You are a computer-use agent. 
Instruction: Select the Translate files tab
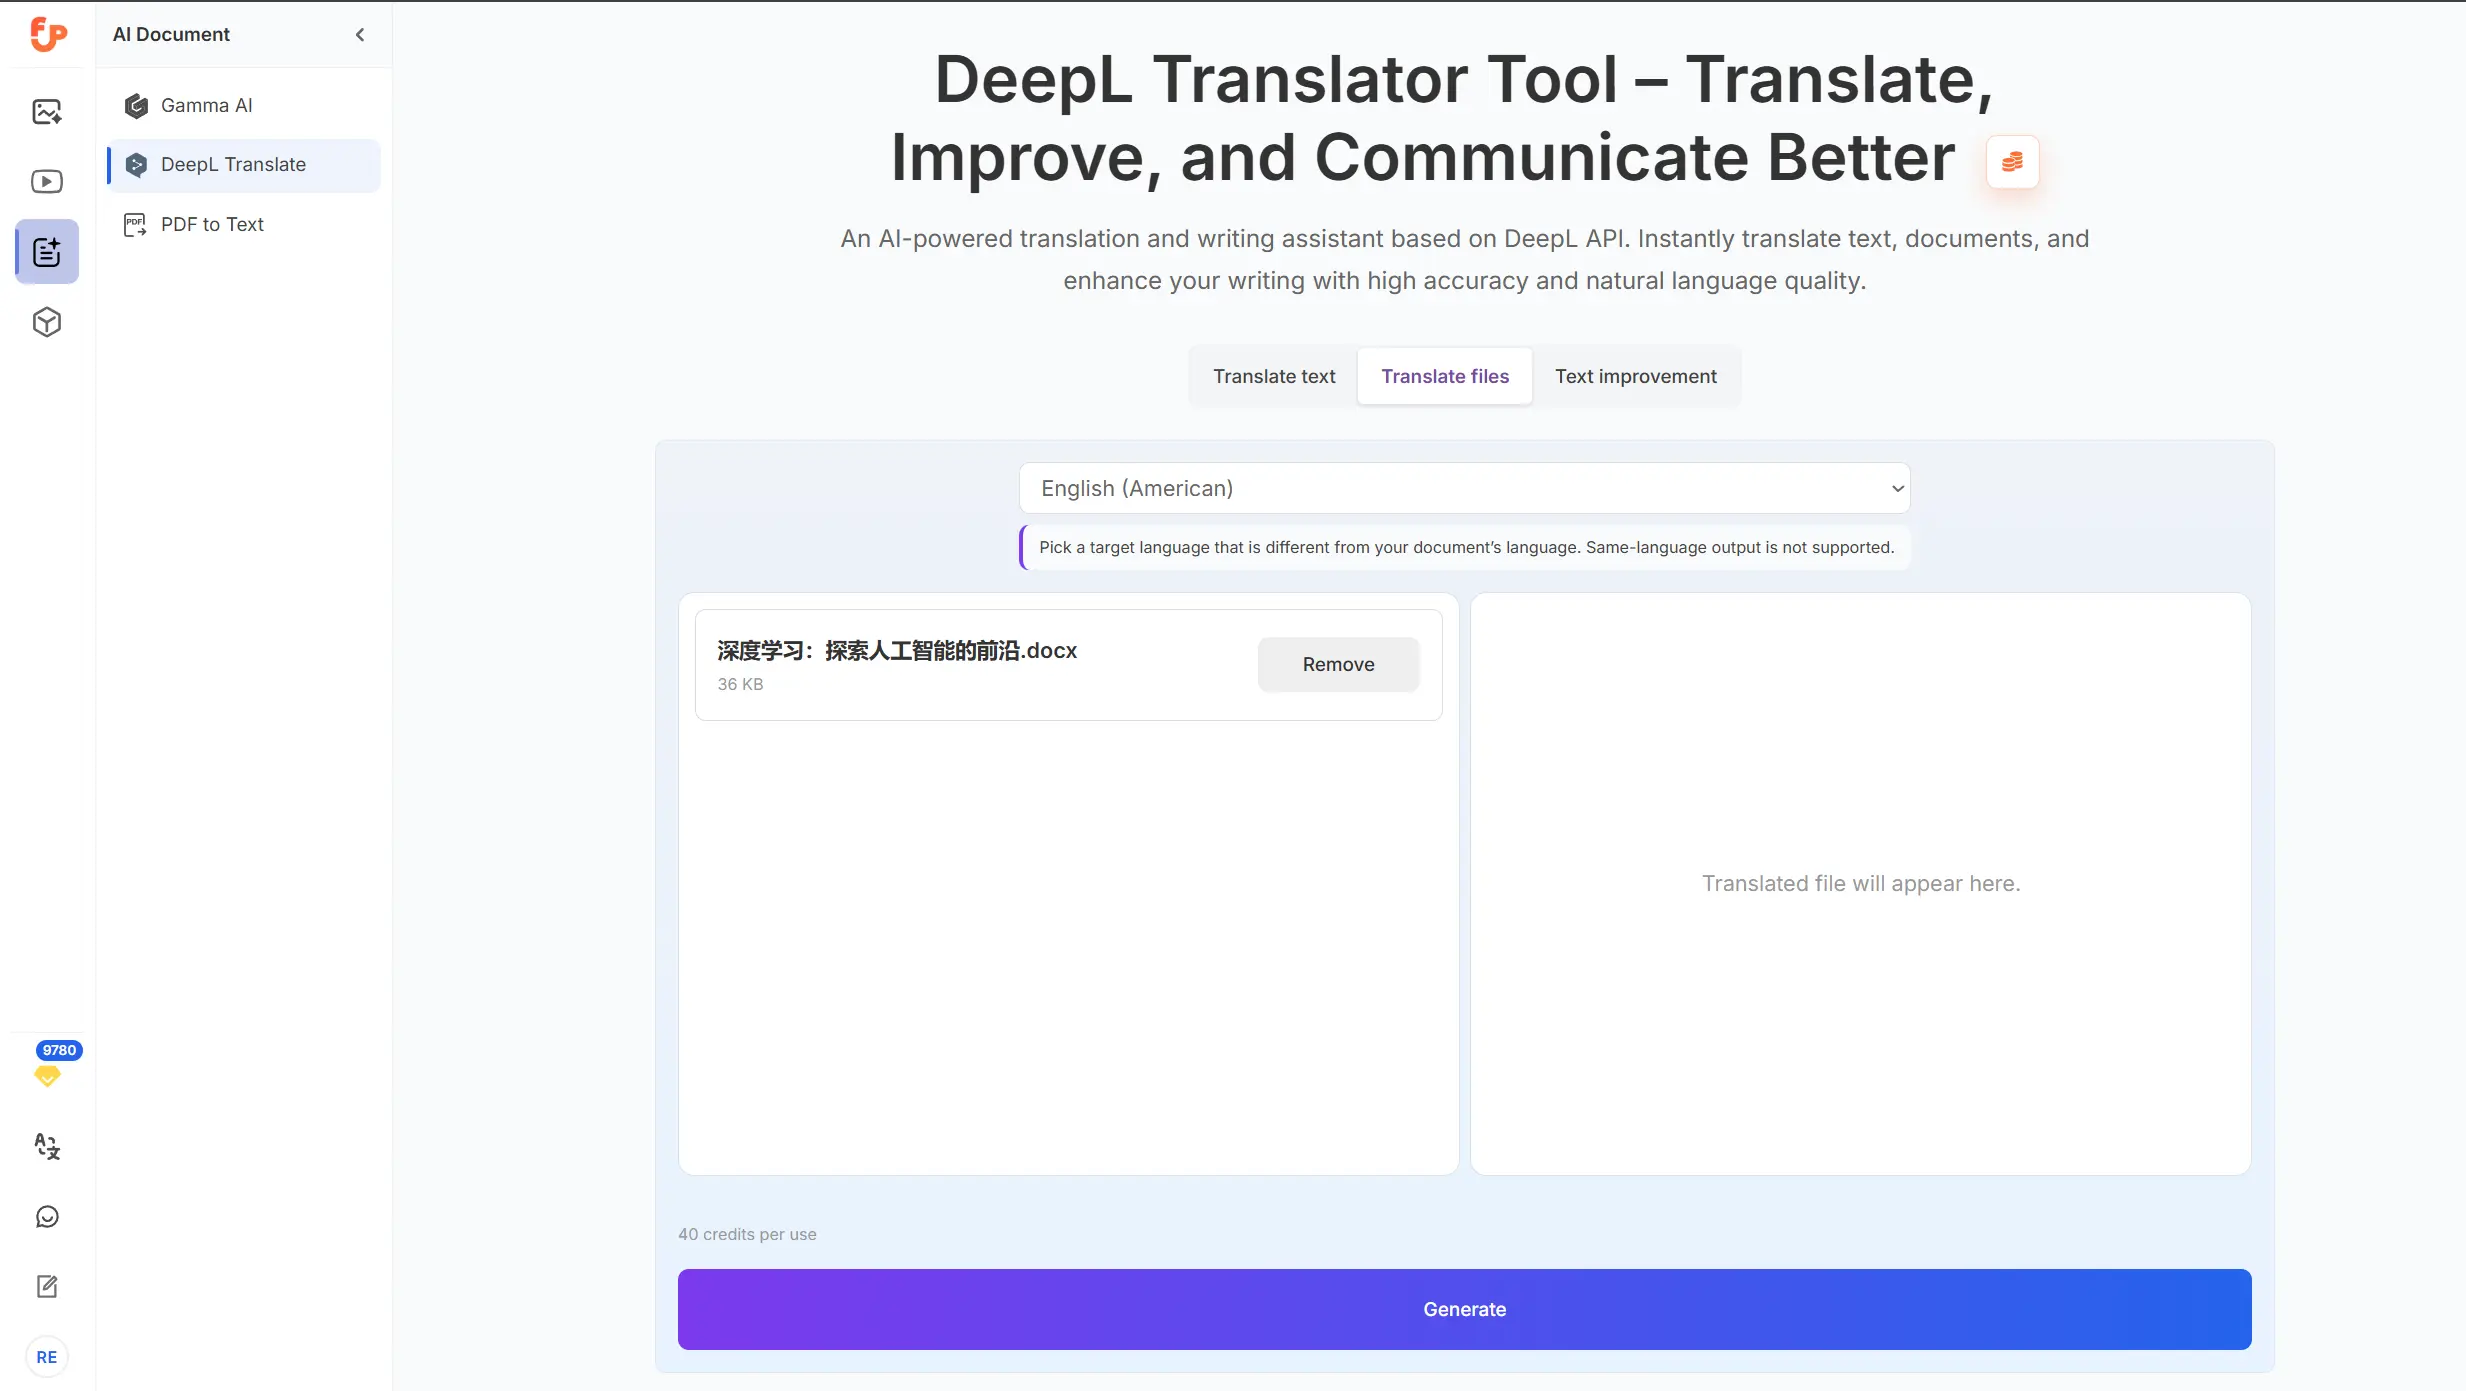[1445, 376]
